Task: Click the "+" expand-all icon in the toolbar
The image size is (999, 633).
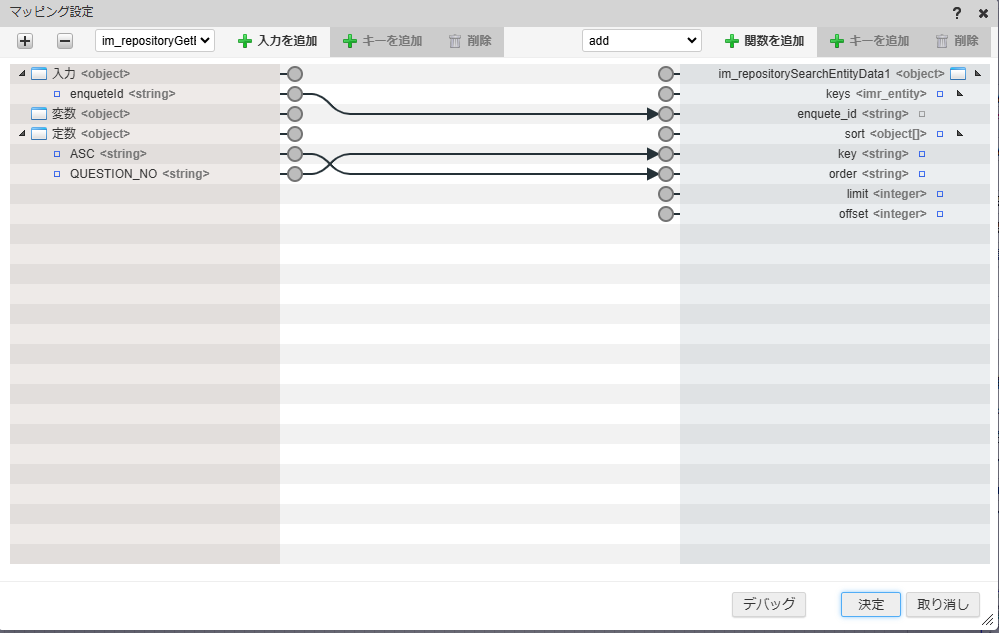Action: pyautogui.click(x=24, y=41)
